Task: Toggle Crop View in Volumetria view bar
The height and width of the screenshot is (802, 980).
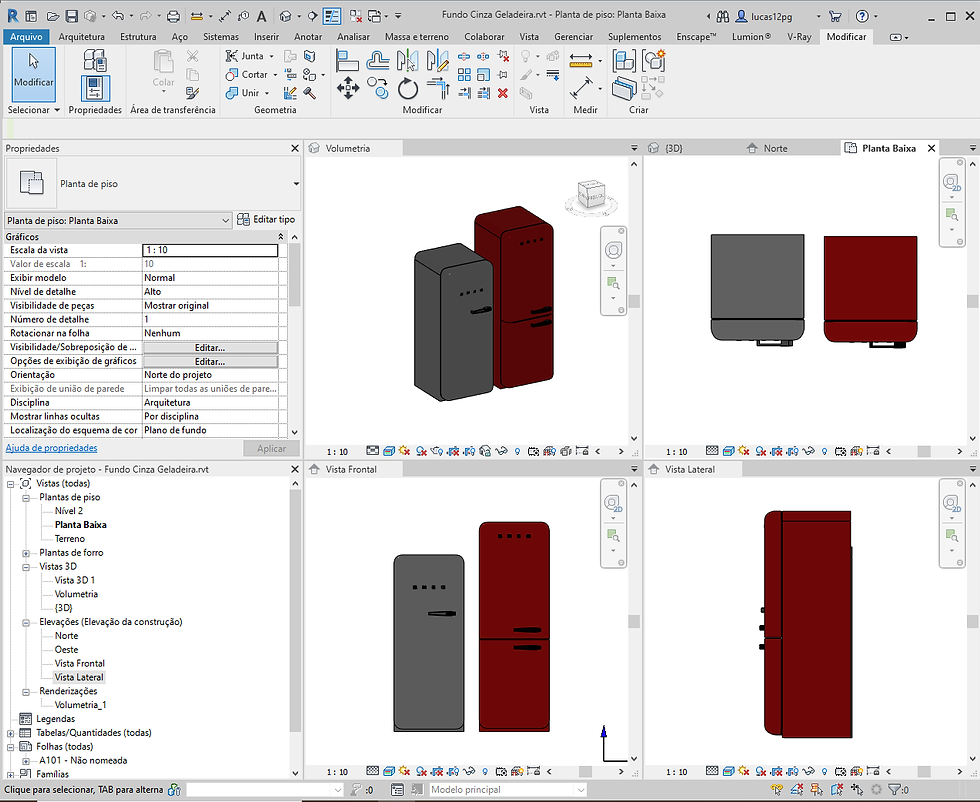Action: click(x=453, y=451)
